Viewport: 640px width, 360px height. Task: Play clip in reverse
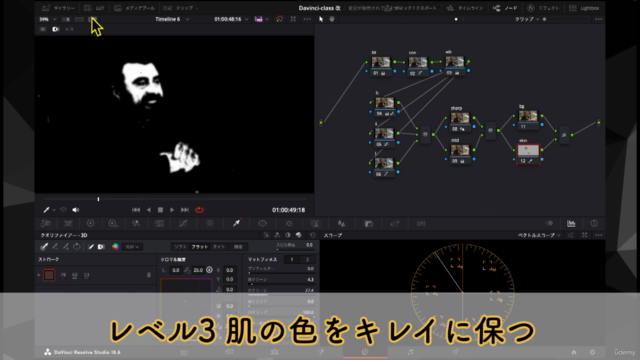[149, 210]
